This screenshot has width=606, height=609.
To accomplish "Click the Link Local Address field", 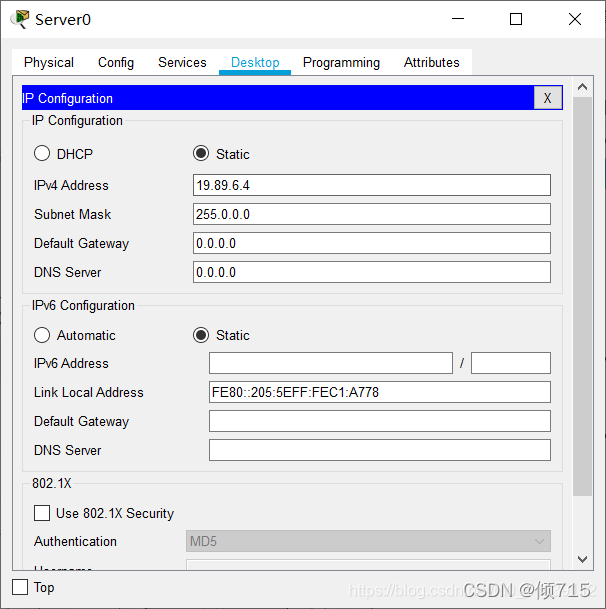I will point(380,392).
